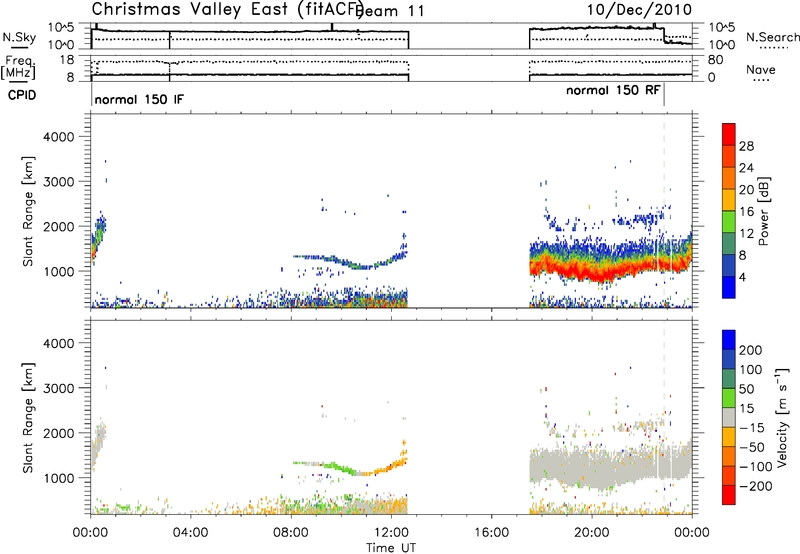The height and width of the screenshot is (554, 800).
Task: Click the 'Power [dB]' colorbar title
Action: point(763,211)
